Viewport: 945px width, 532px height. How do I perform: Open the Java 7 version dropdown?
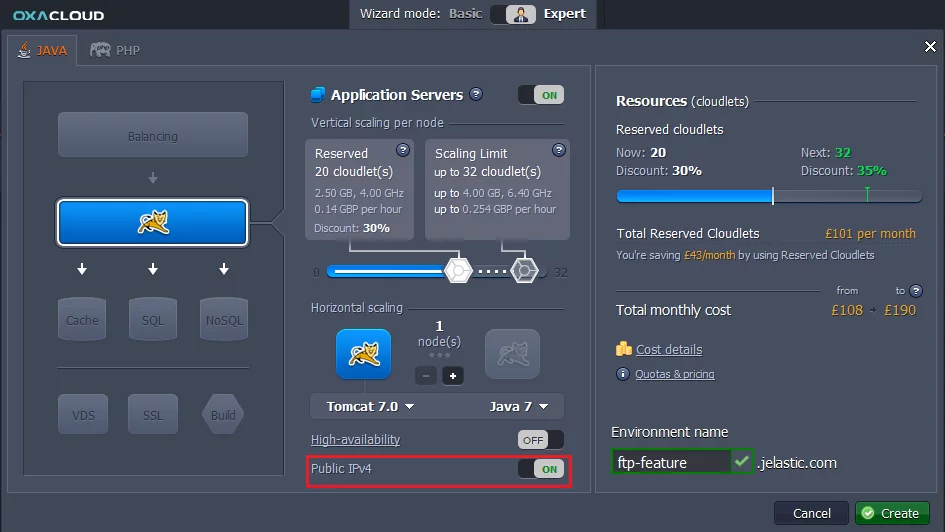[x=519, y=407]
